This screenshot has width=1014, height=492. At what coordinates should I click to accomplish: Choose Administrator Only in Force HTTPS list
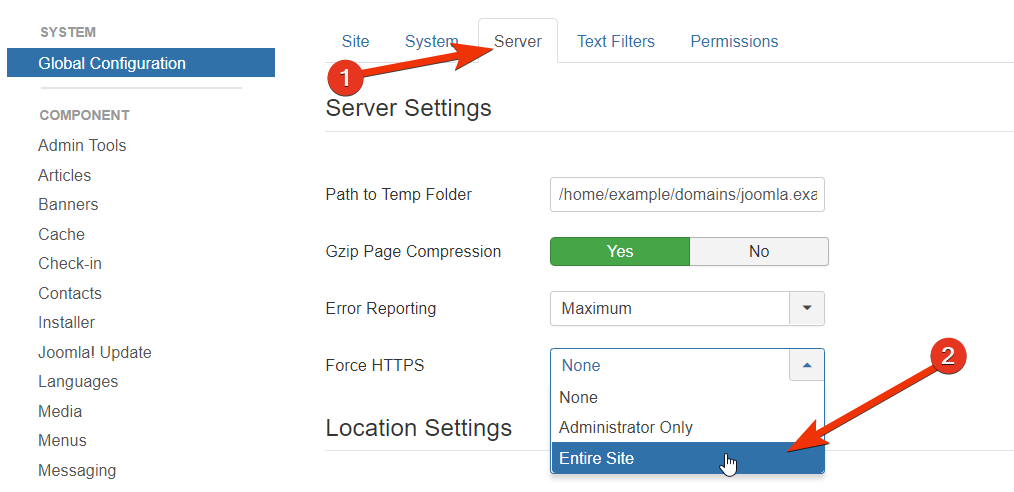[687, 427]
